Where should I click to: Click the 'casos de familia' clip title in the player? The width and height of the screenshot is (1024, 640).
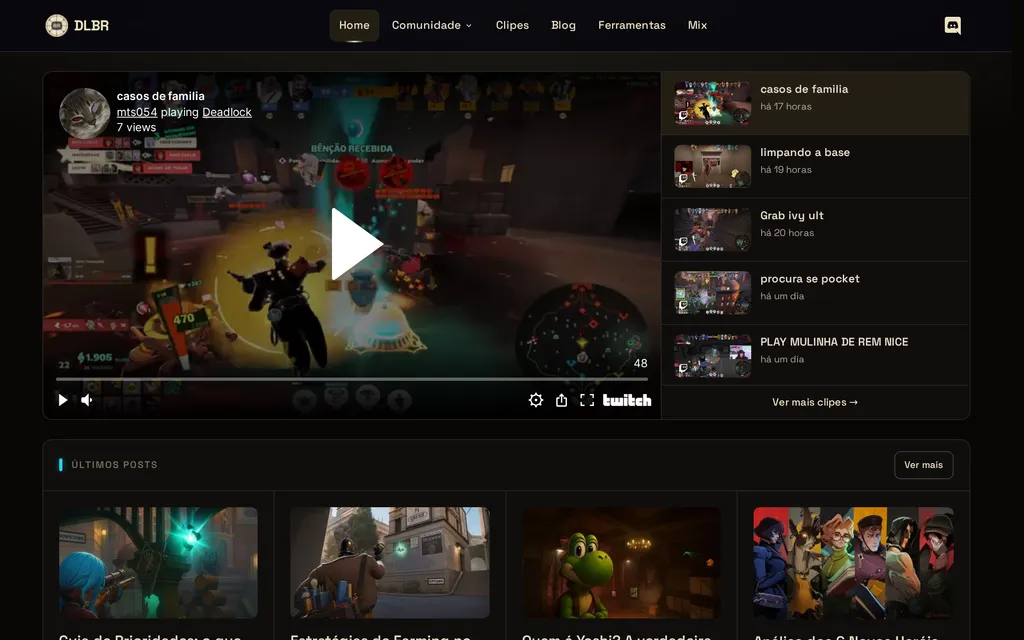pyautogui.click(x=161, y=96)
